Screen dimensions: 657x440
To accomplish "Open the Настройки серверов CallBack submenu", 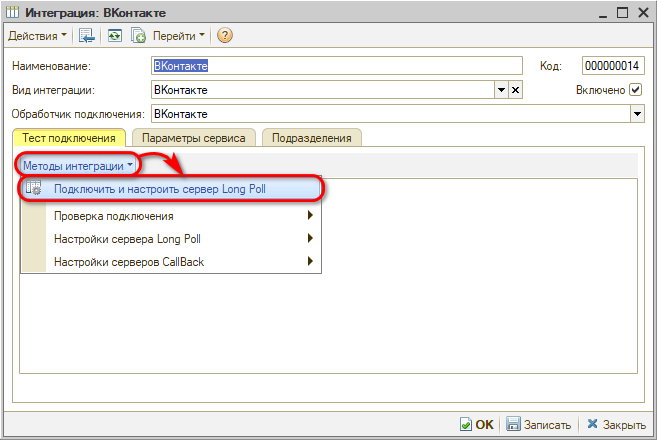I will click(172, 262).
